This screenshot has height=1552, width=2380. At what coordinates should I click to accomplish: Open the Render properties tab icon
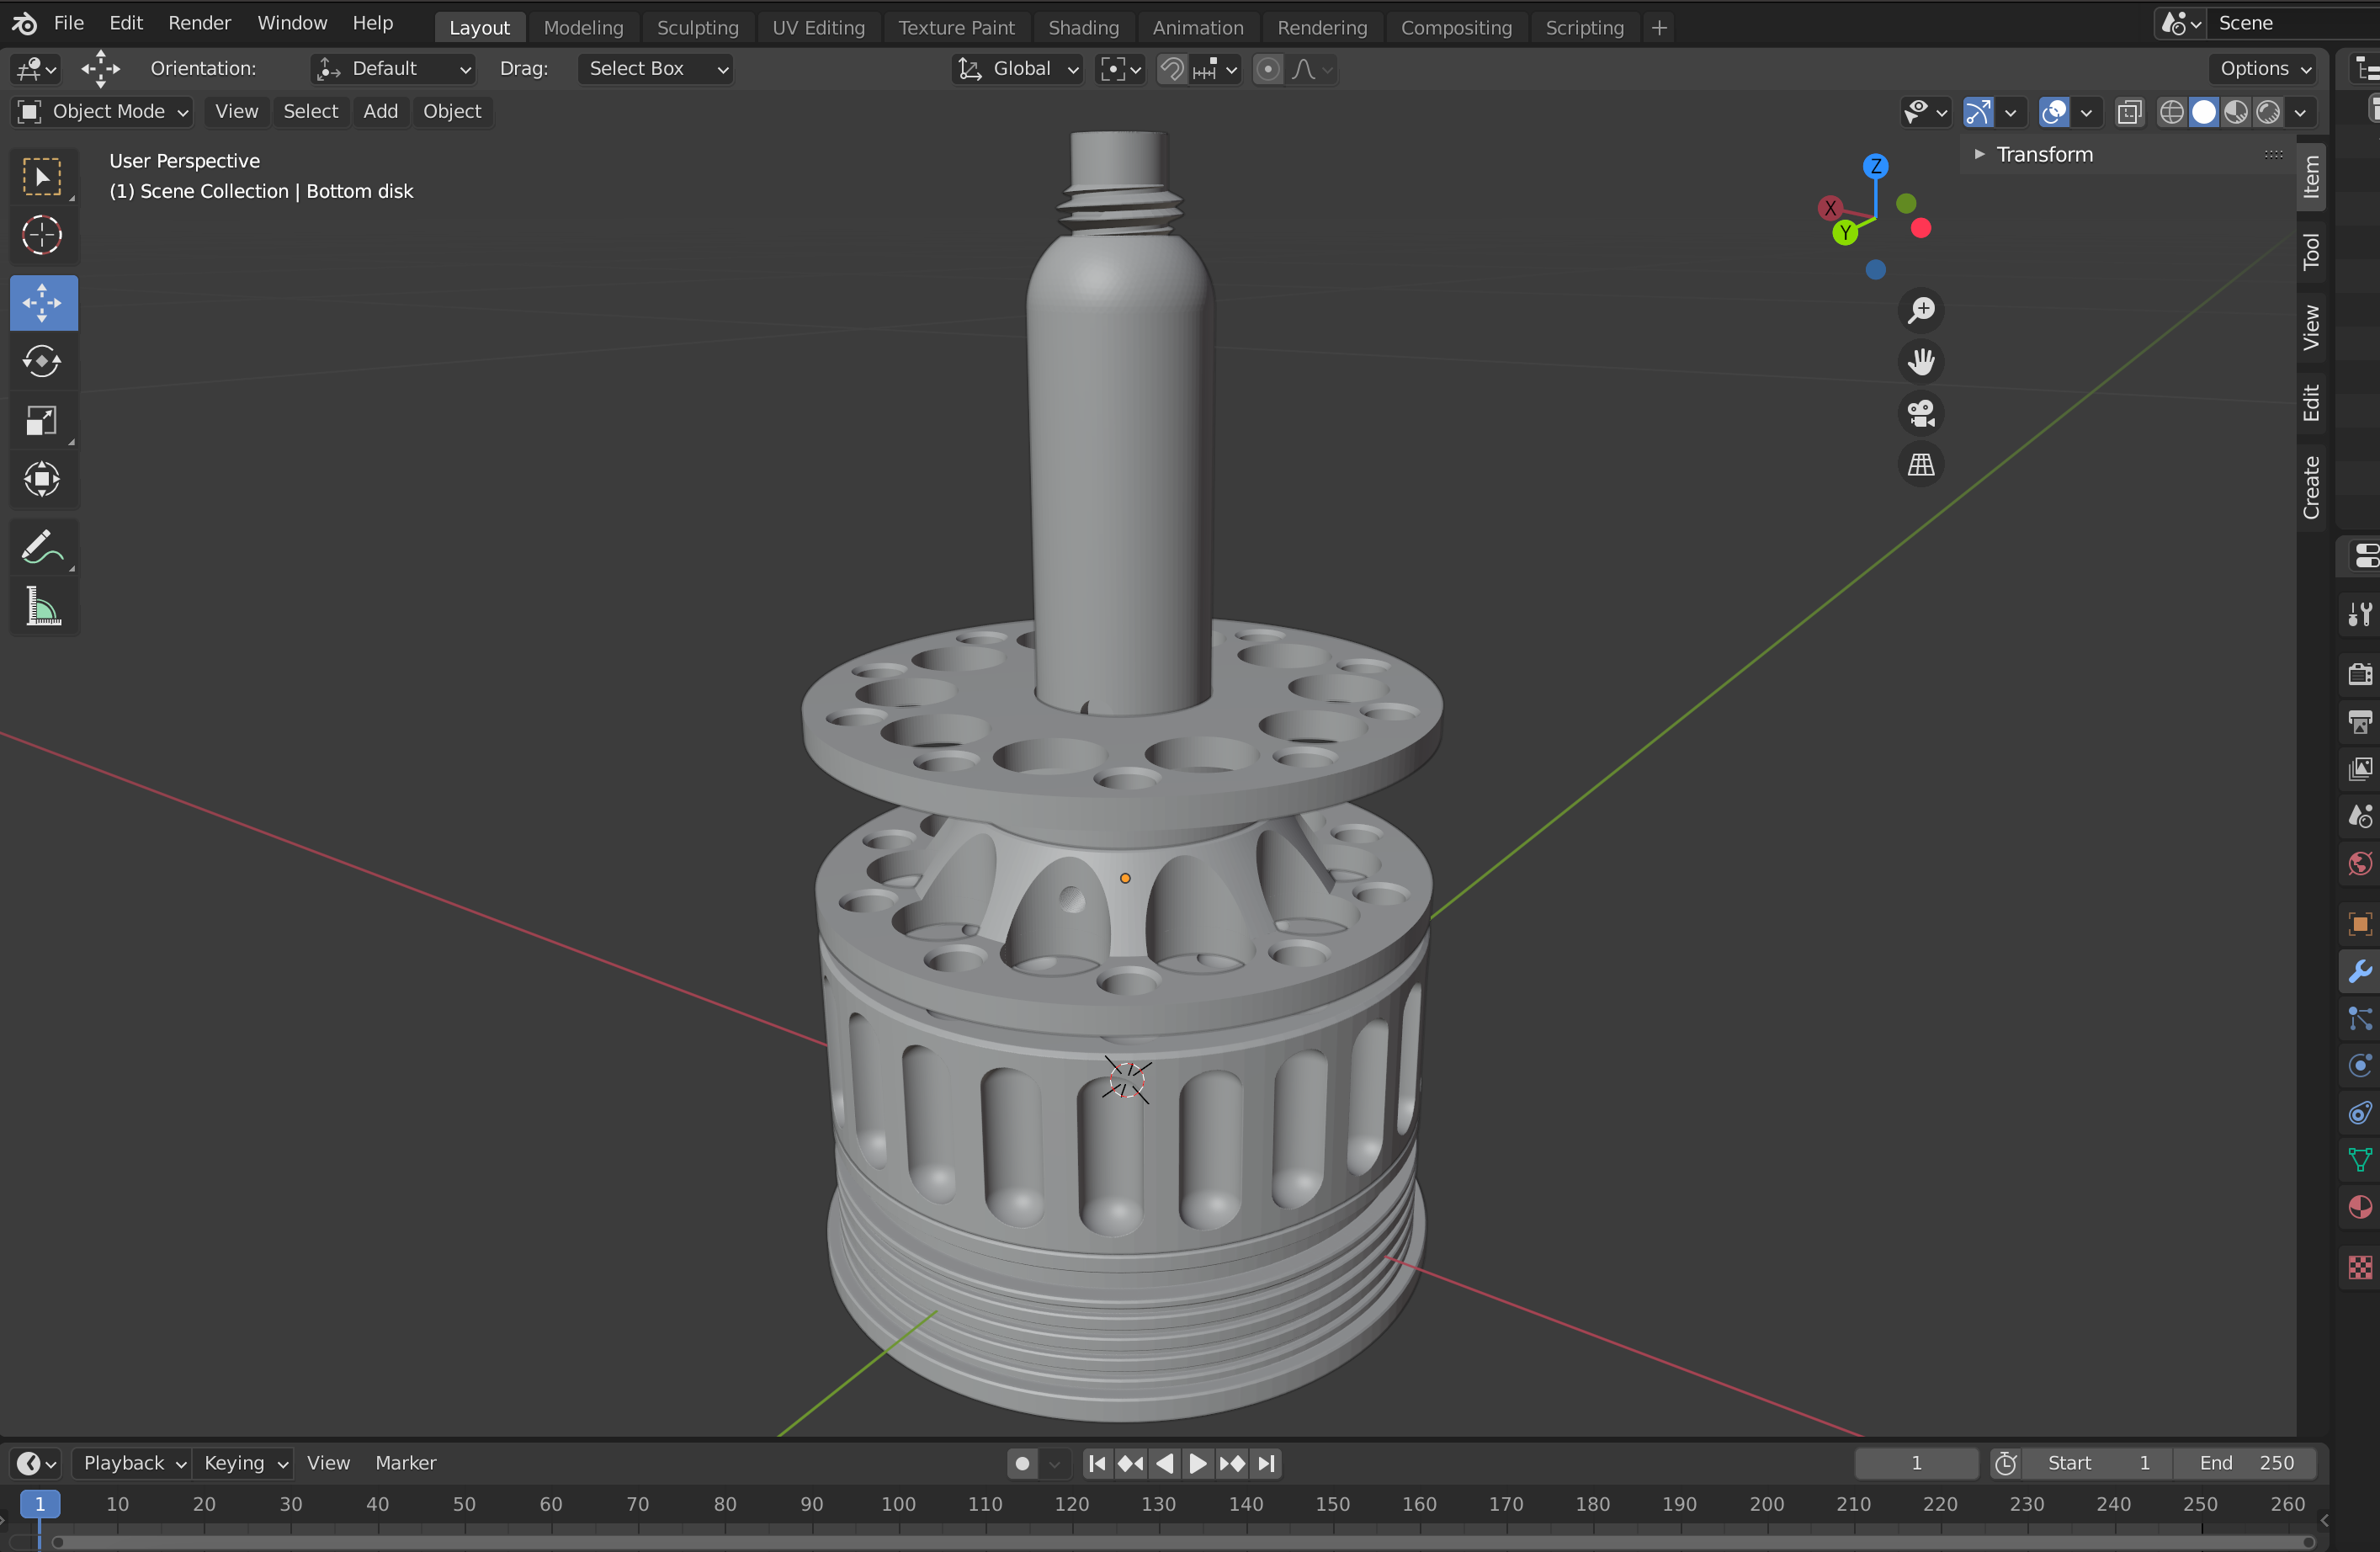click(x=2360, y=673)
